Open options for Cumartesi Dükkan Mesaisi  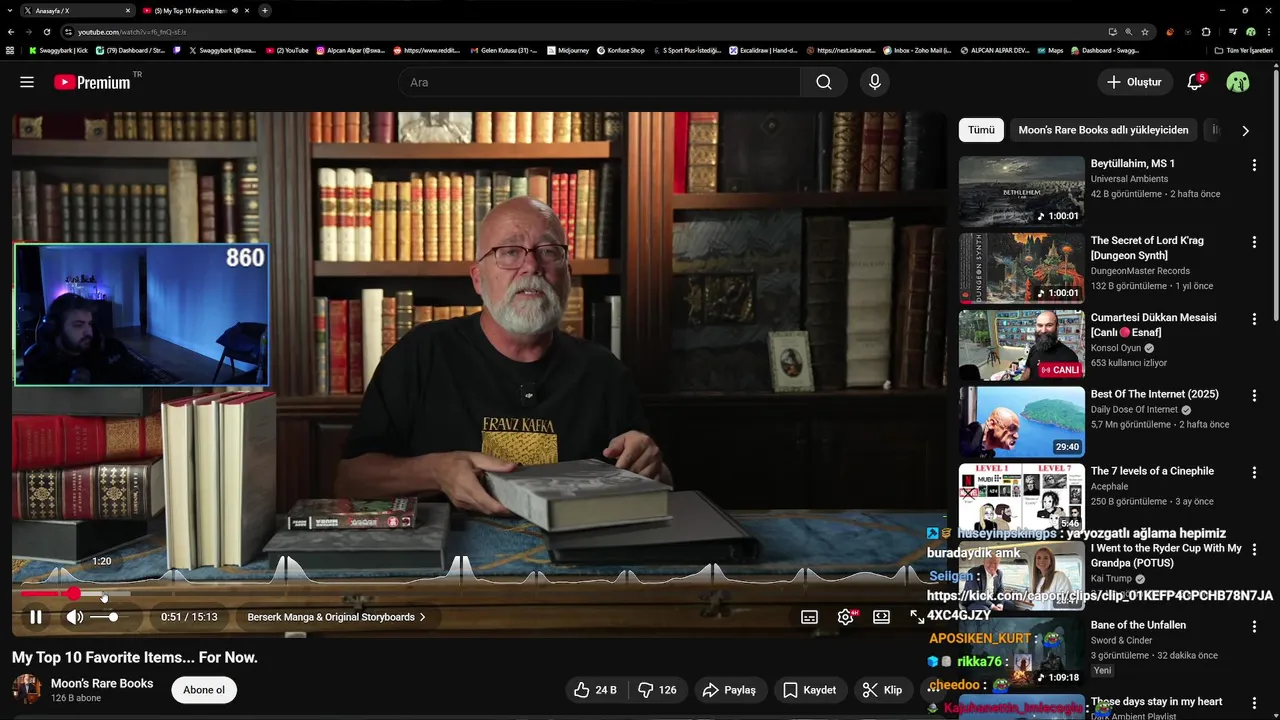click(1254, 319)
